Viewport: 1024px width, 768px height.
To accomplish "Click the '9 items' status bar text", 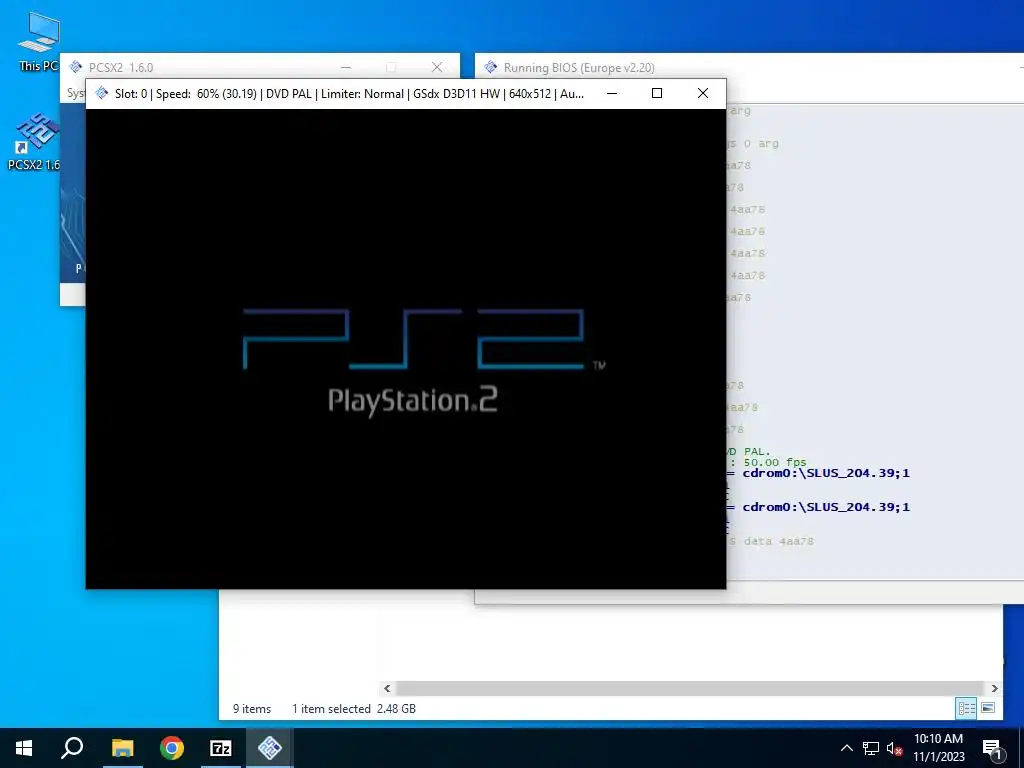I will [x=251, y=709].
